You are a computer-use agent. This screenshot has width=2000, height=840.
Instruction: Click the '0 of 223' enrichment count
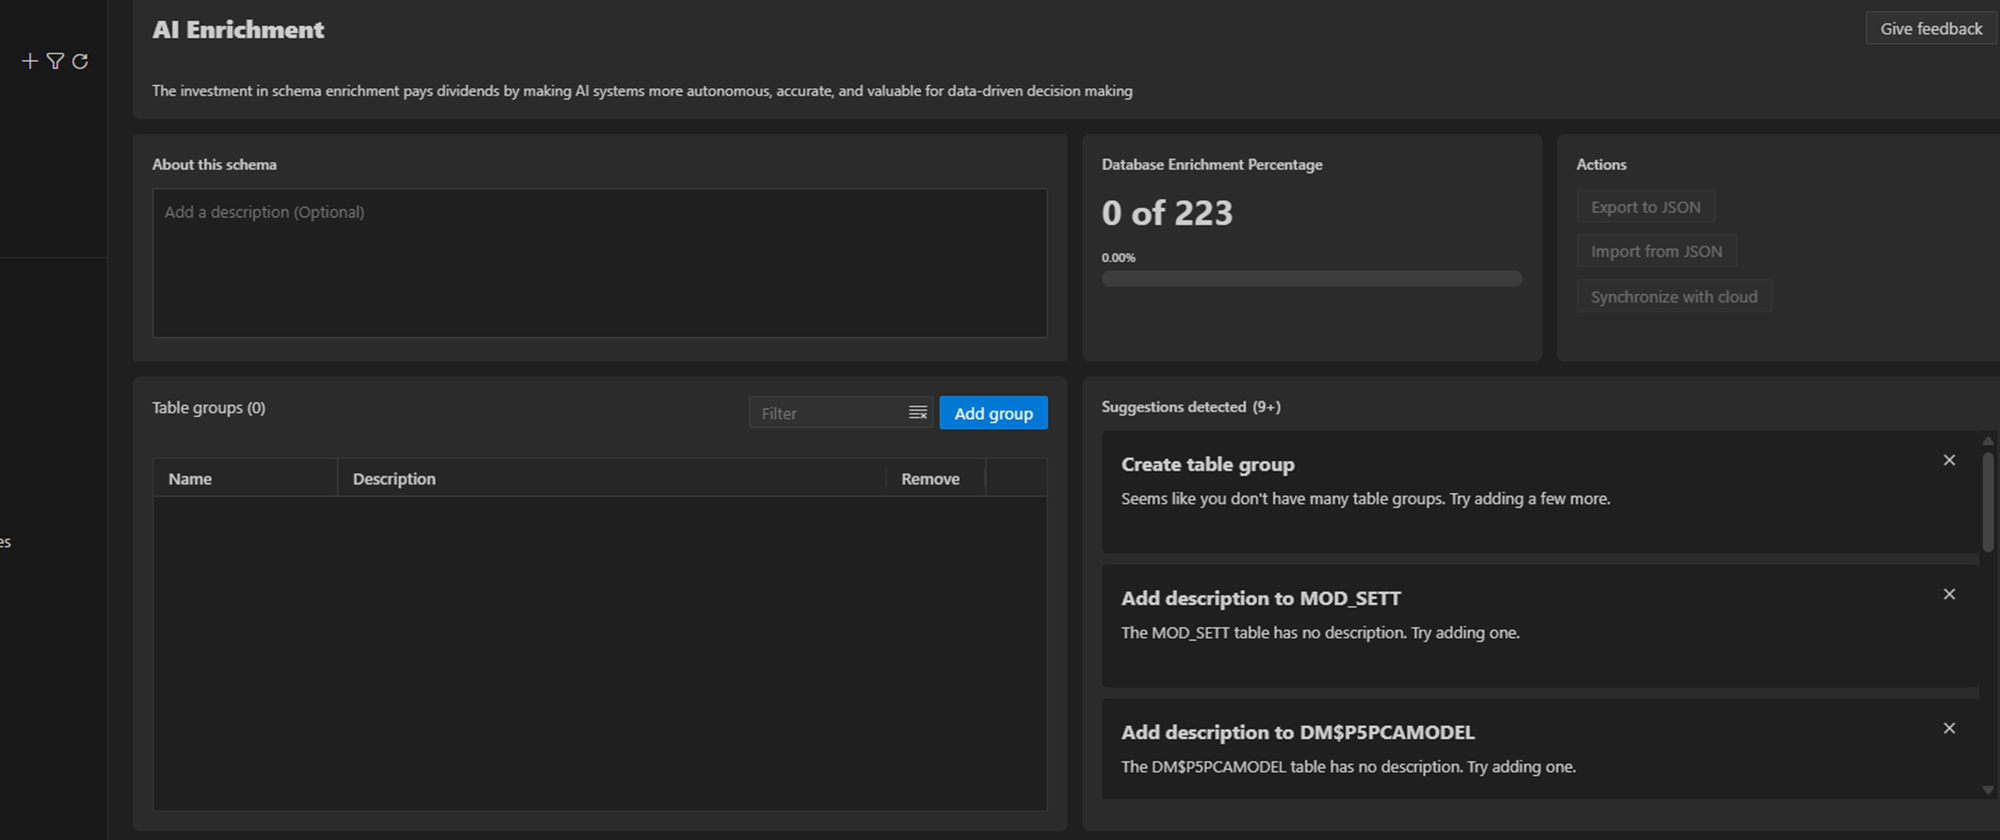(x=1167, y=213)
